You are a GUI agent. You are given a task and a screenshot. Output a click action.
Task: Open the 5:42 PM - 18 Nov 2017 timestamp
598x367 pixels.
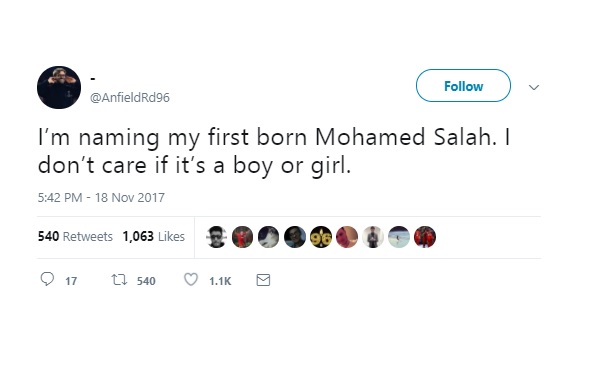coord(101,198)
